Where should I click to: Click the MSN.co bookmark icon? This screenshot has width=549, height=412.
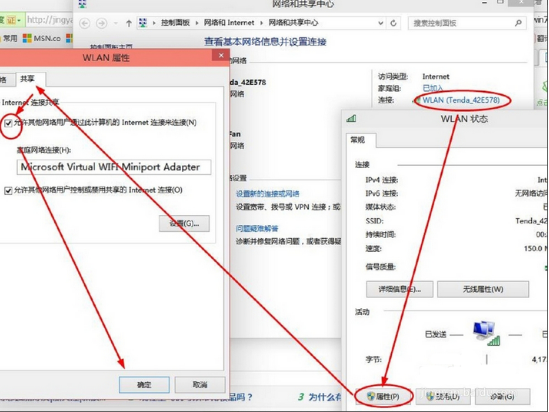tap(27, 38)
